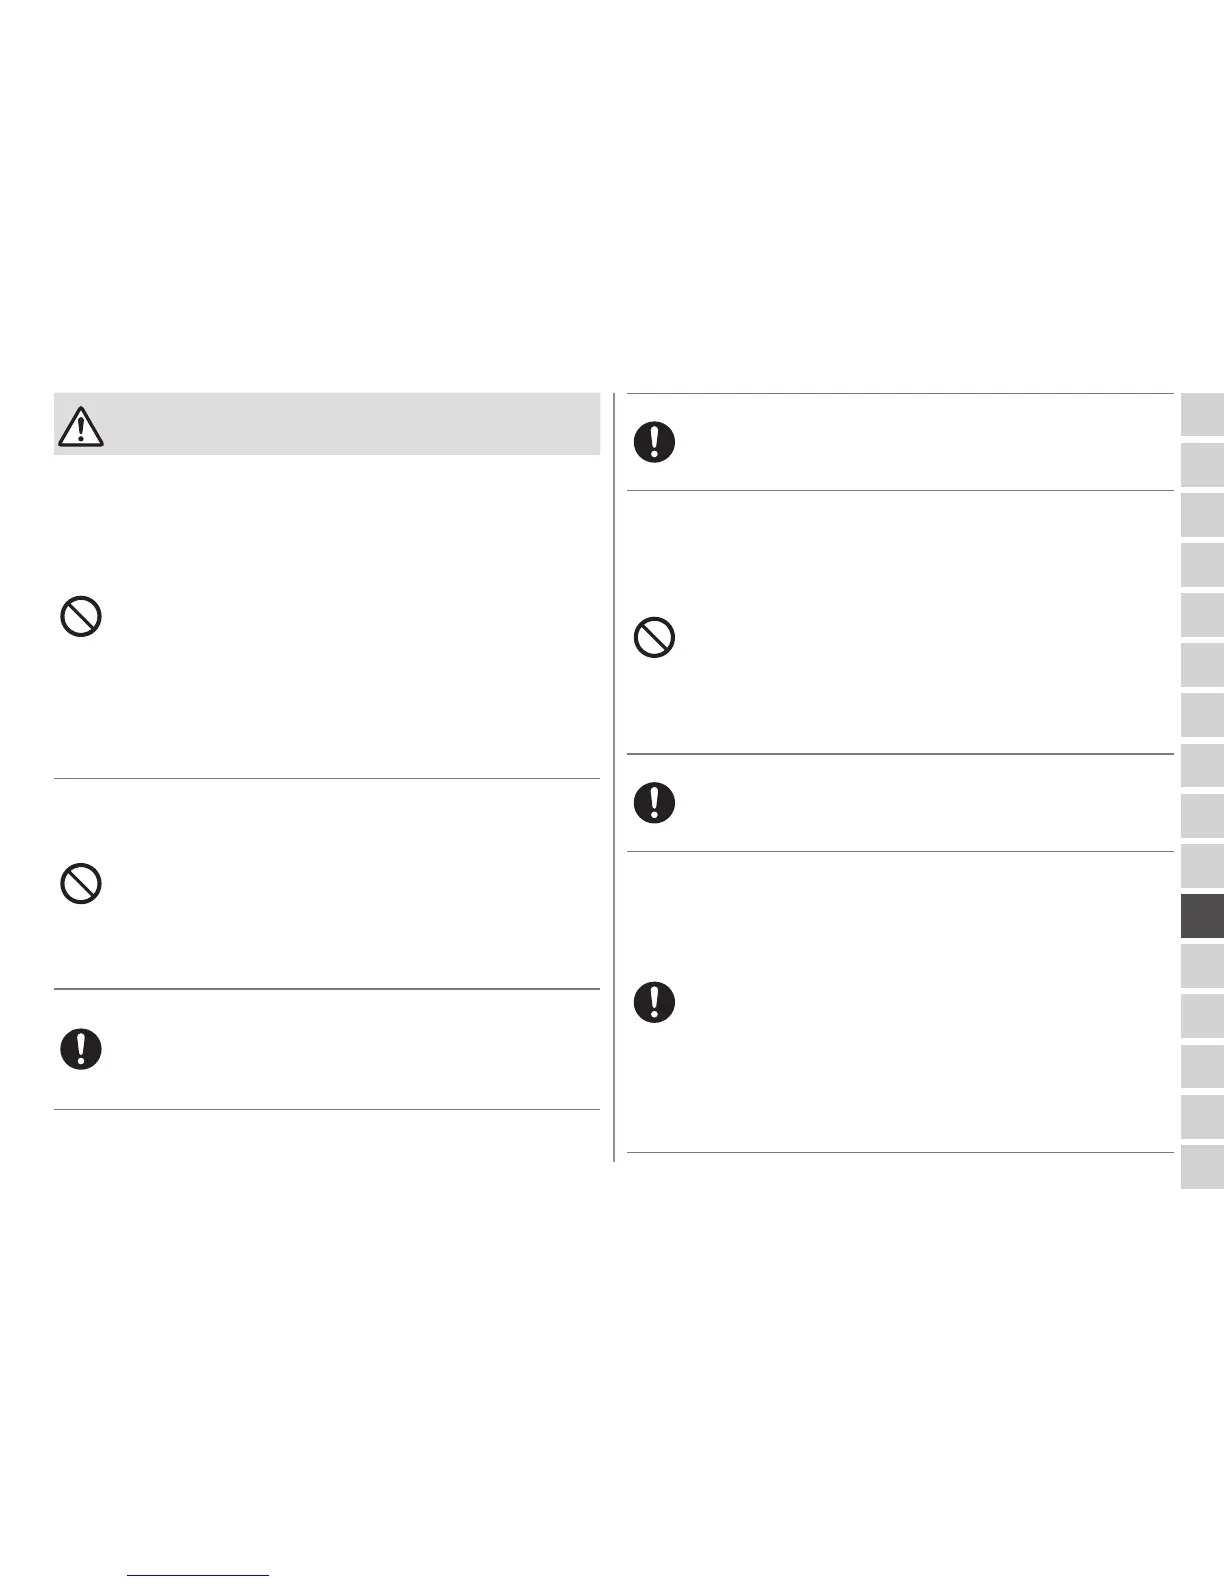Image resolution: width=1224 pixels, height=1584 pixels.
Task: Click the bottom exclamation icon in the right column
Action: (654, 1001)
